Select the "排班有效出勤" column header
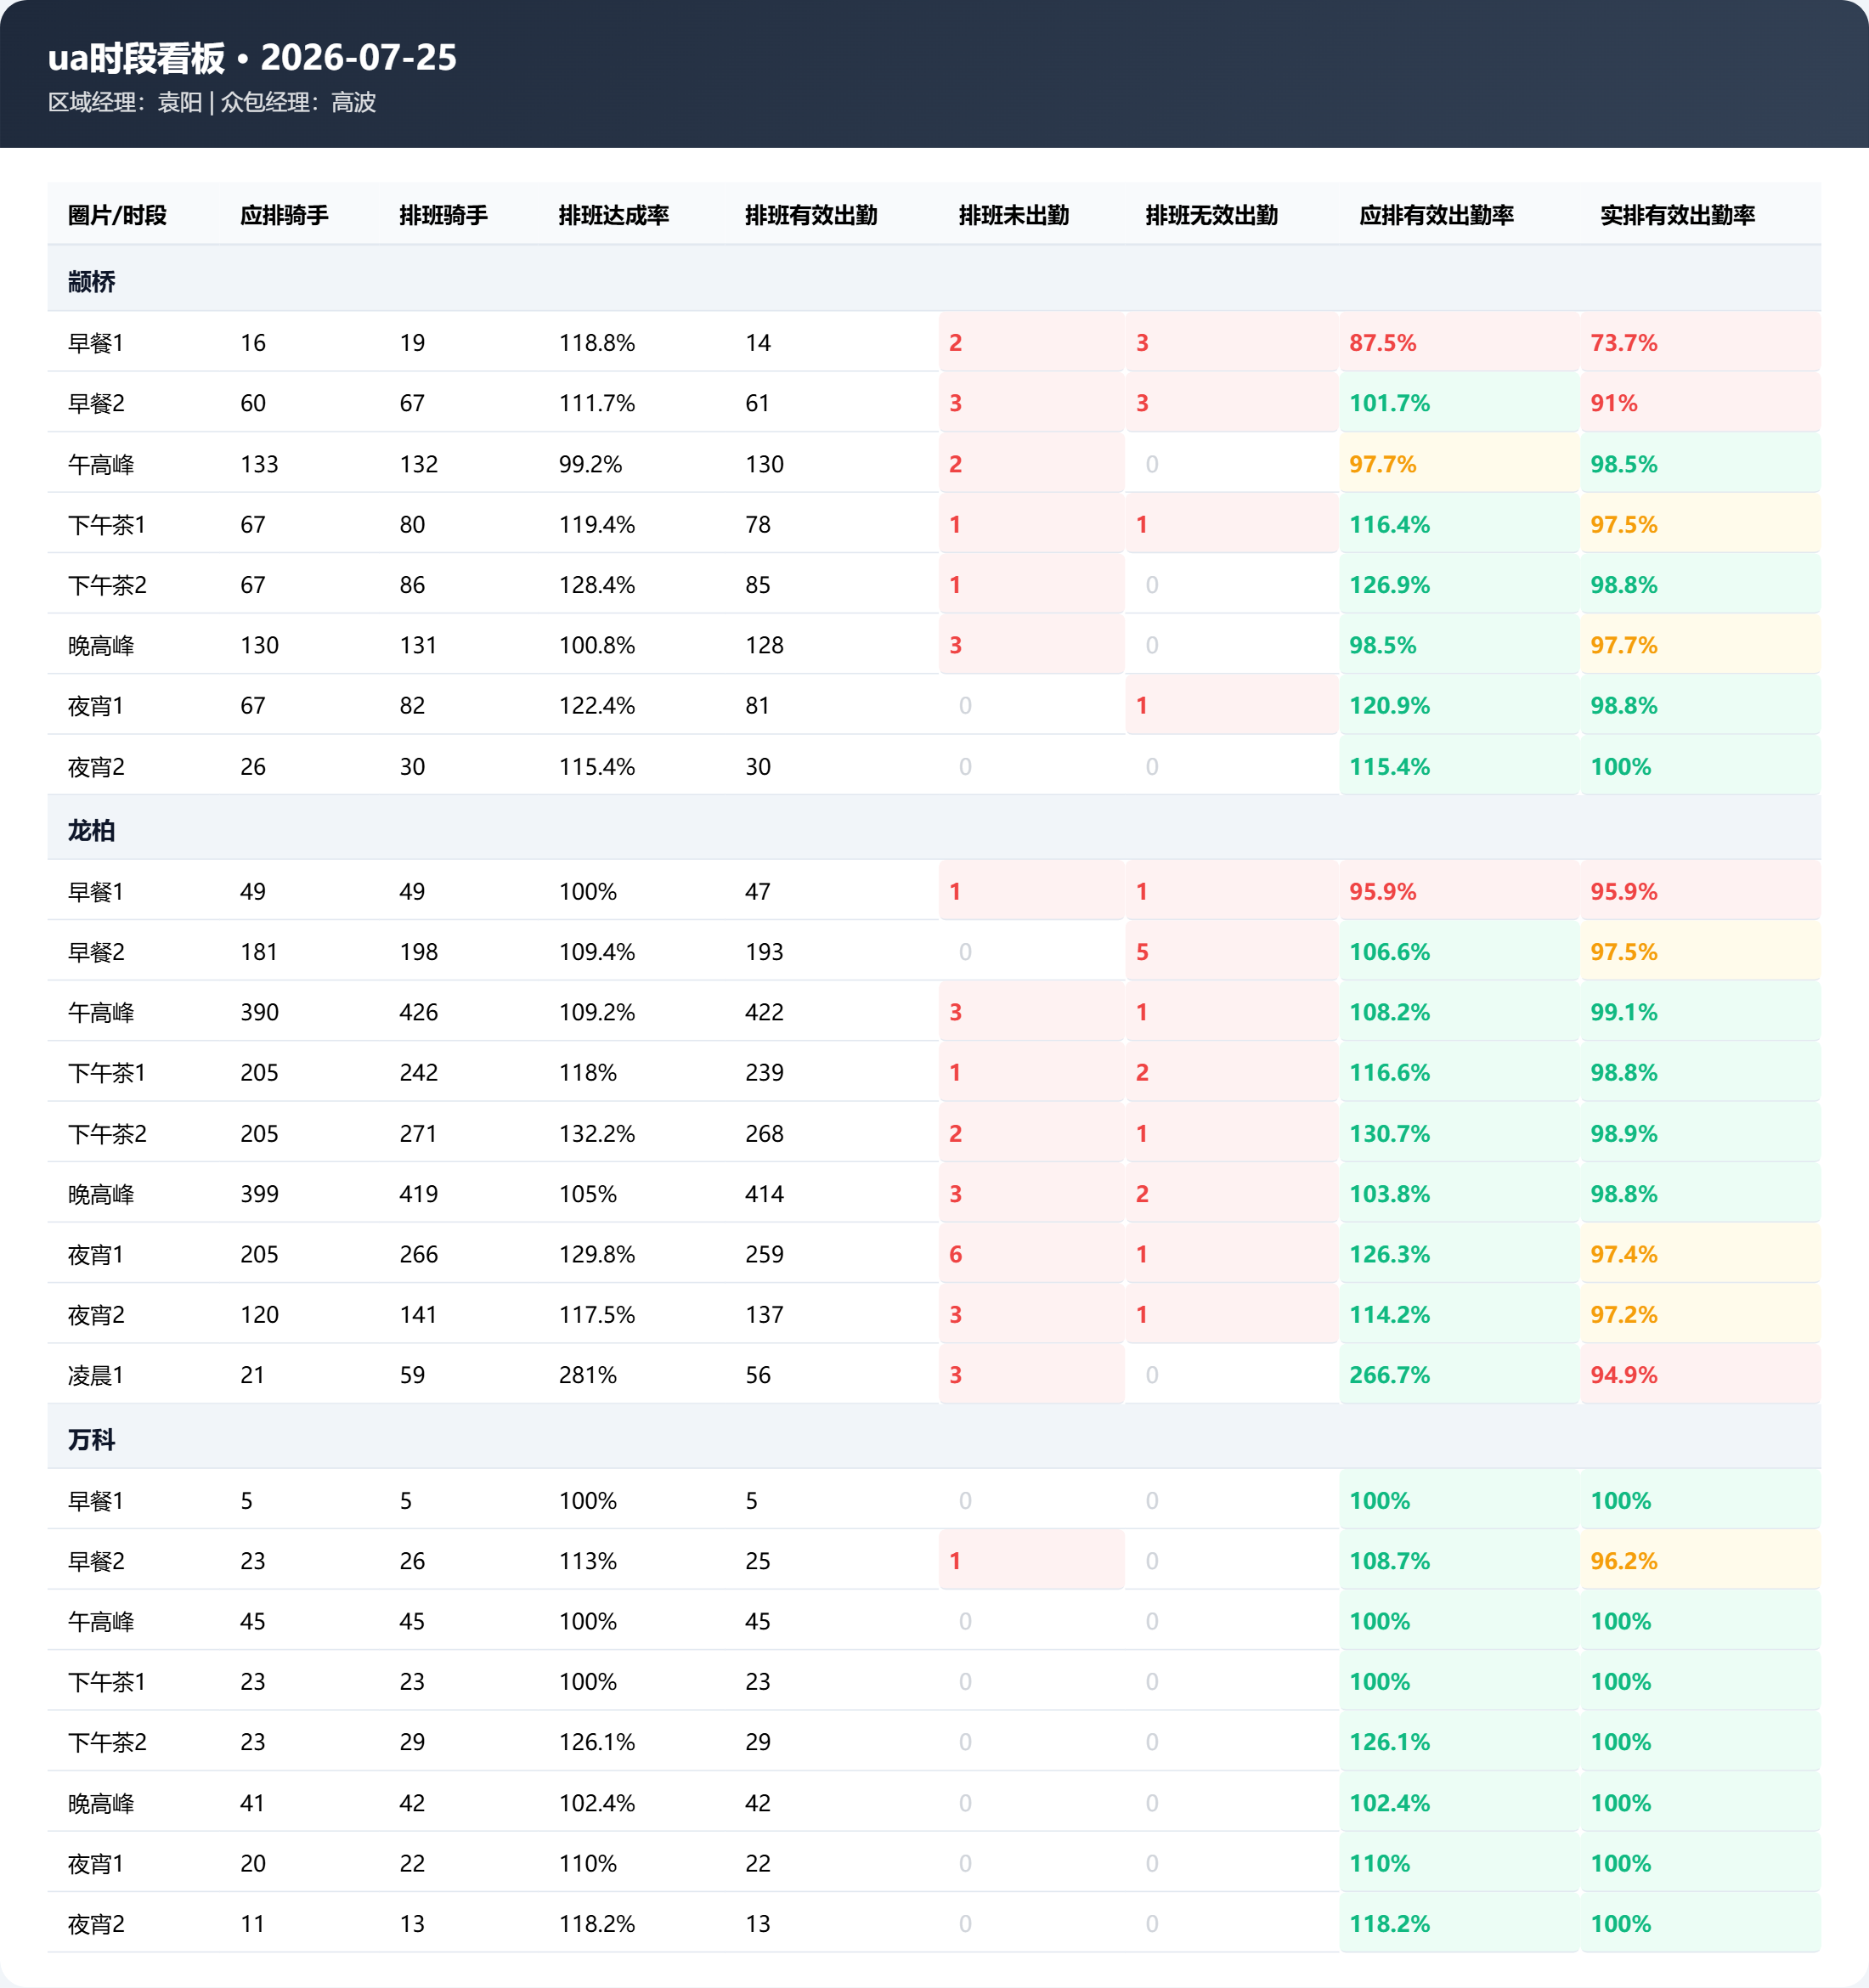The image size is (1869, 1988). 811,215
